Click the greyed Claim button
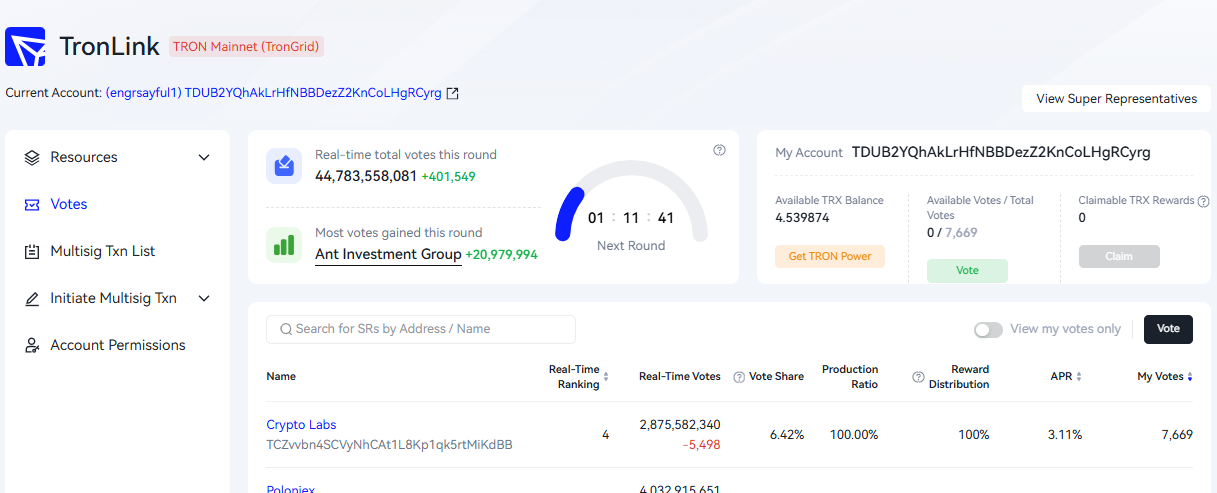The image size is (1217, 493). (x=1119, y=256)
